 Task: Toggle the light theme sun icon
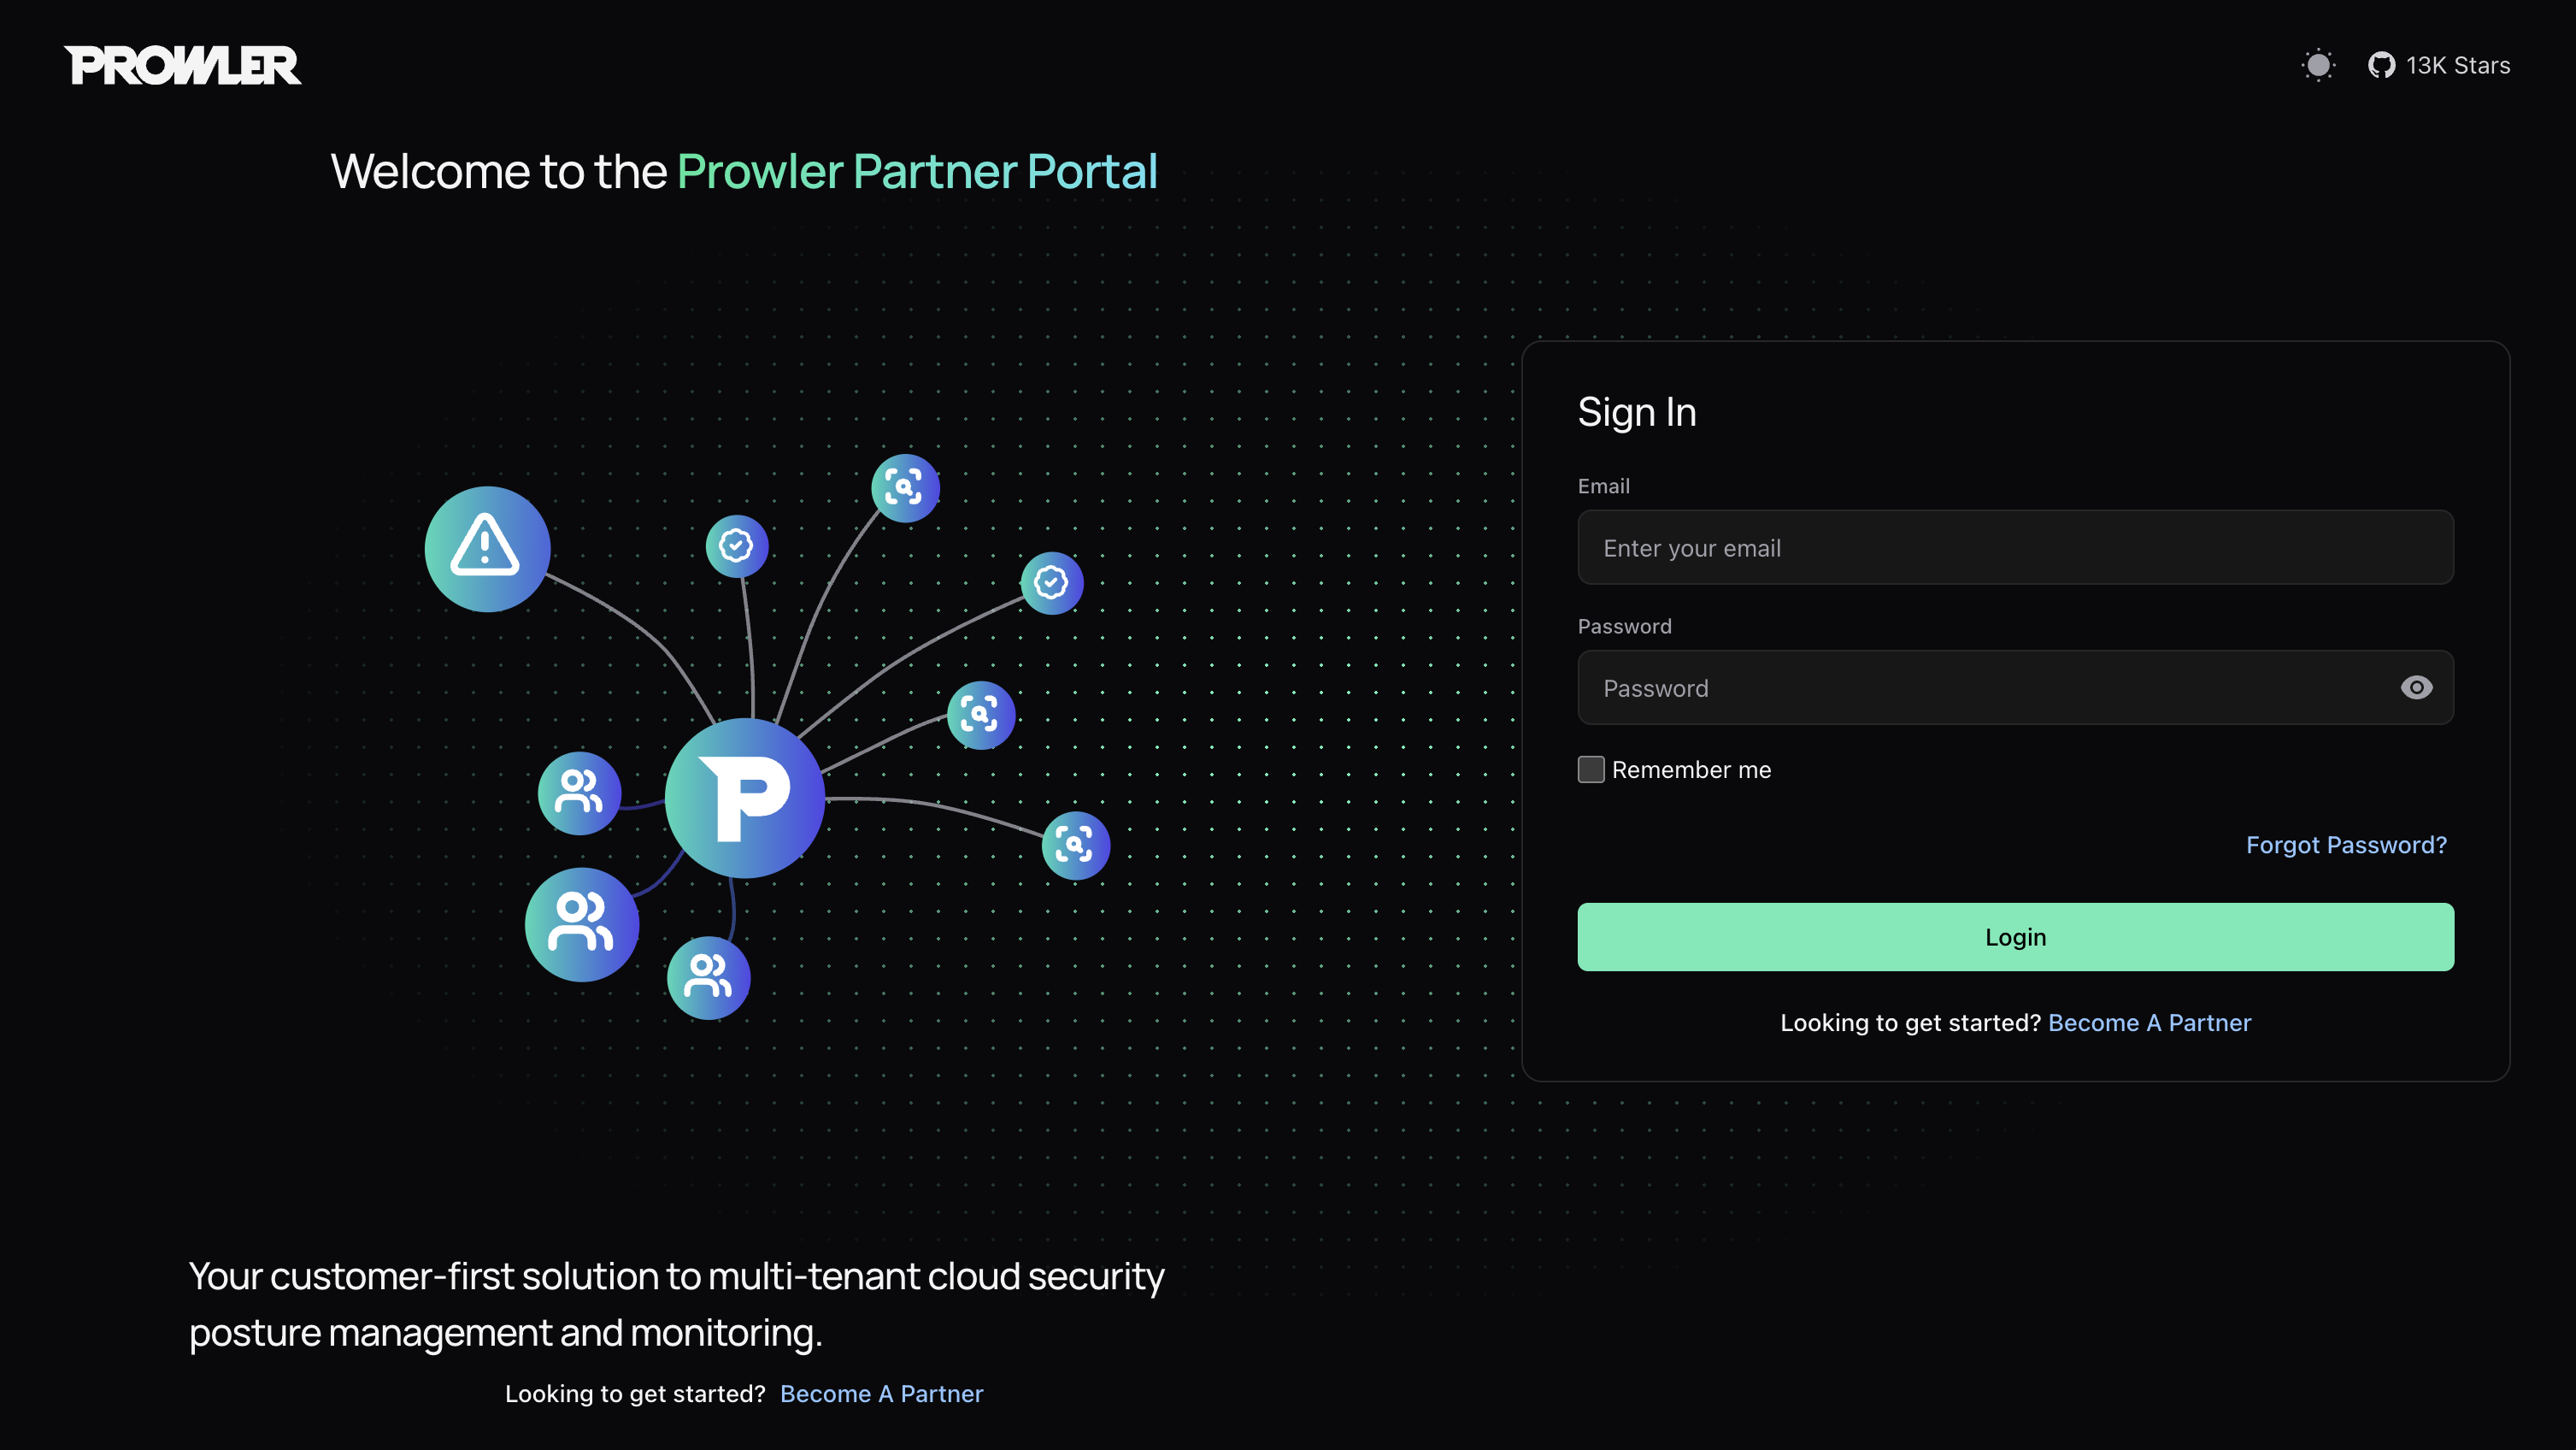[2318, 66]
